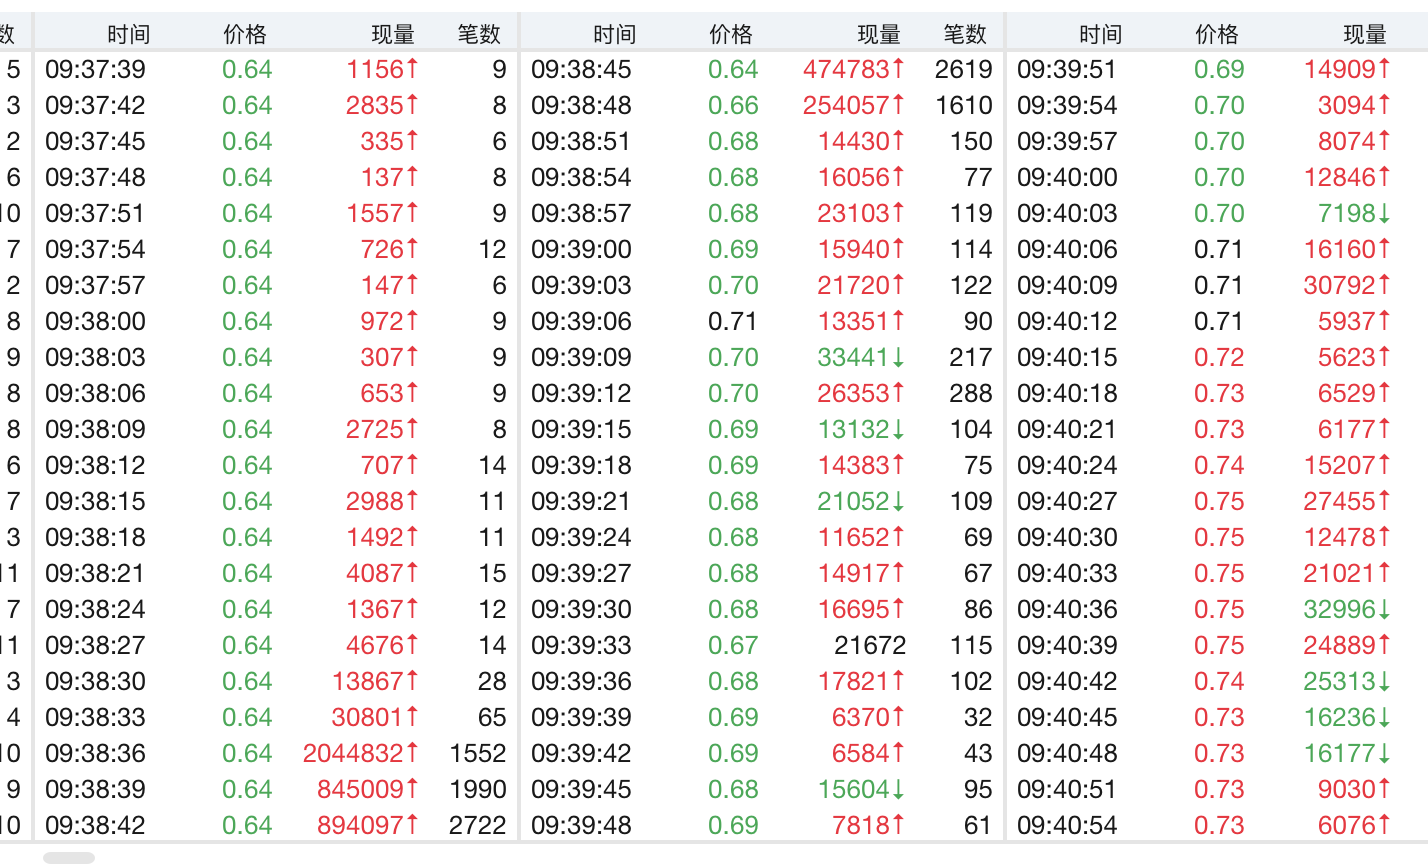
Task: Select the 09:39:06 time entry
Action: [x=581, y=321]
